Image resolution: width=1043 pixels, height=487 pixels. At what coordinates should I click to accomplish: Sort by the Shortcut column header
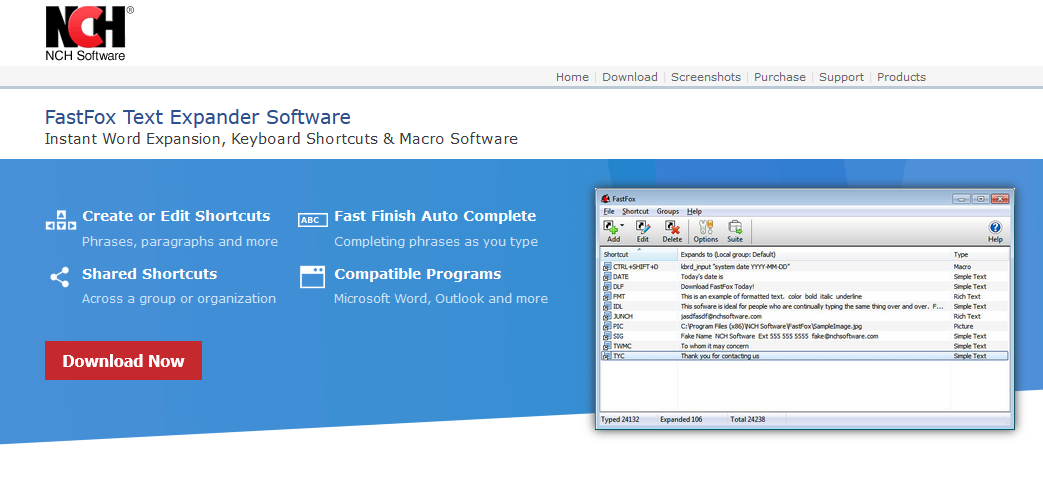coord(639,254)
